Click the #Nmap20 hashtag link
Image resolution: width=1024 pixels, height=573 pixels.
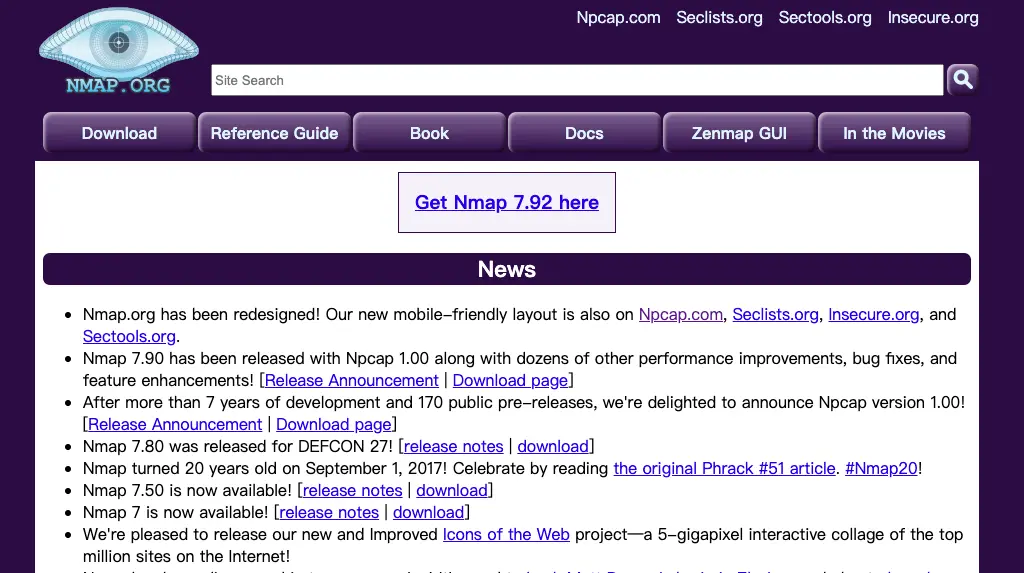coord(881,468)
